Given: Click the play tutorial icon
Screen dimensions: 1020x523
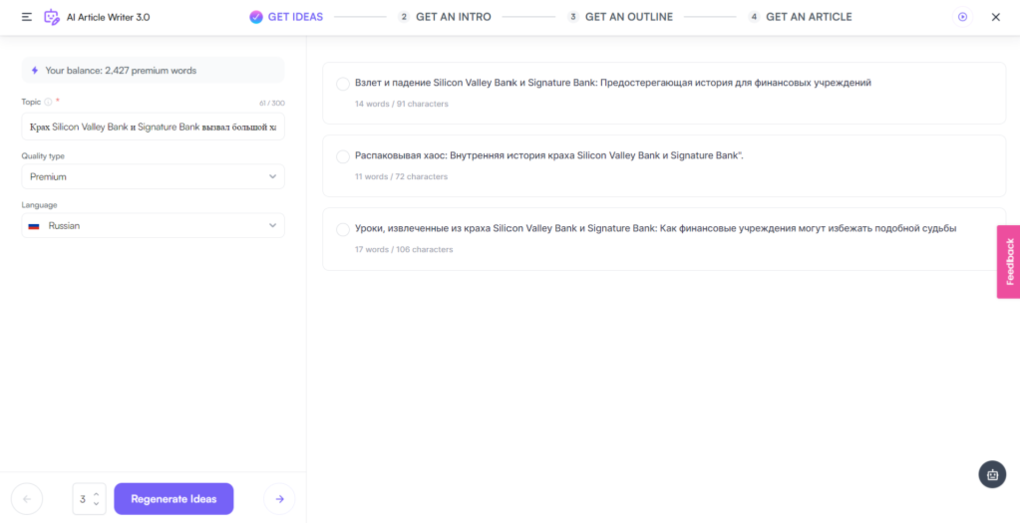Looking at the screenshot, I should tap(962, 17).
